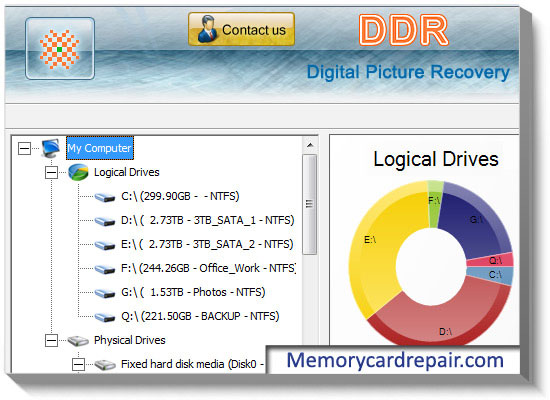Collapse the Physical Drives node
The height and width of the screenshot is (400, 550).
52,340
